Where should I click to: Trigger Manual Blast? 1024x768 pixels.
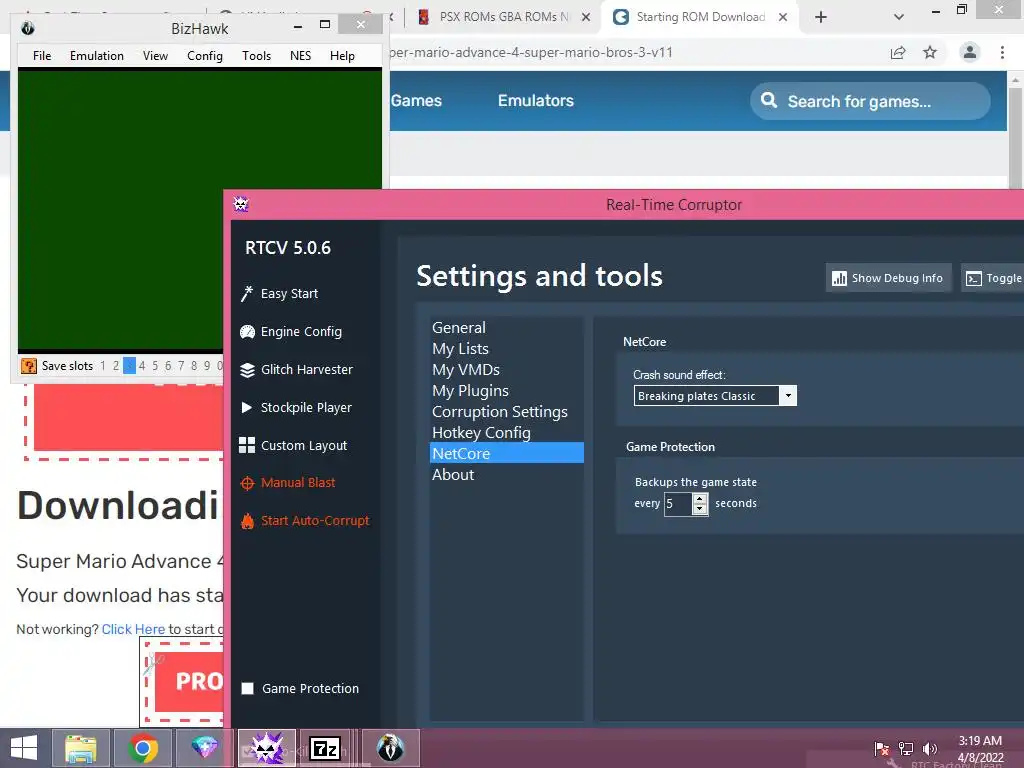288,483
